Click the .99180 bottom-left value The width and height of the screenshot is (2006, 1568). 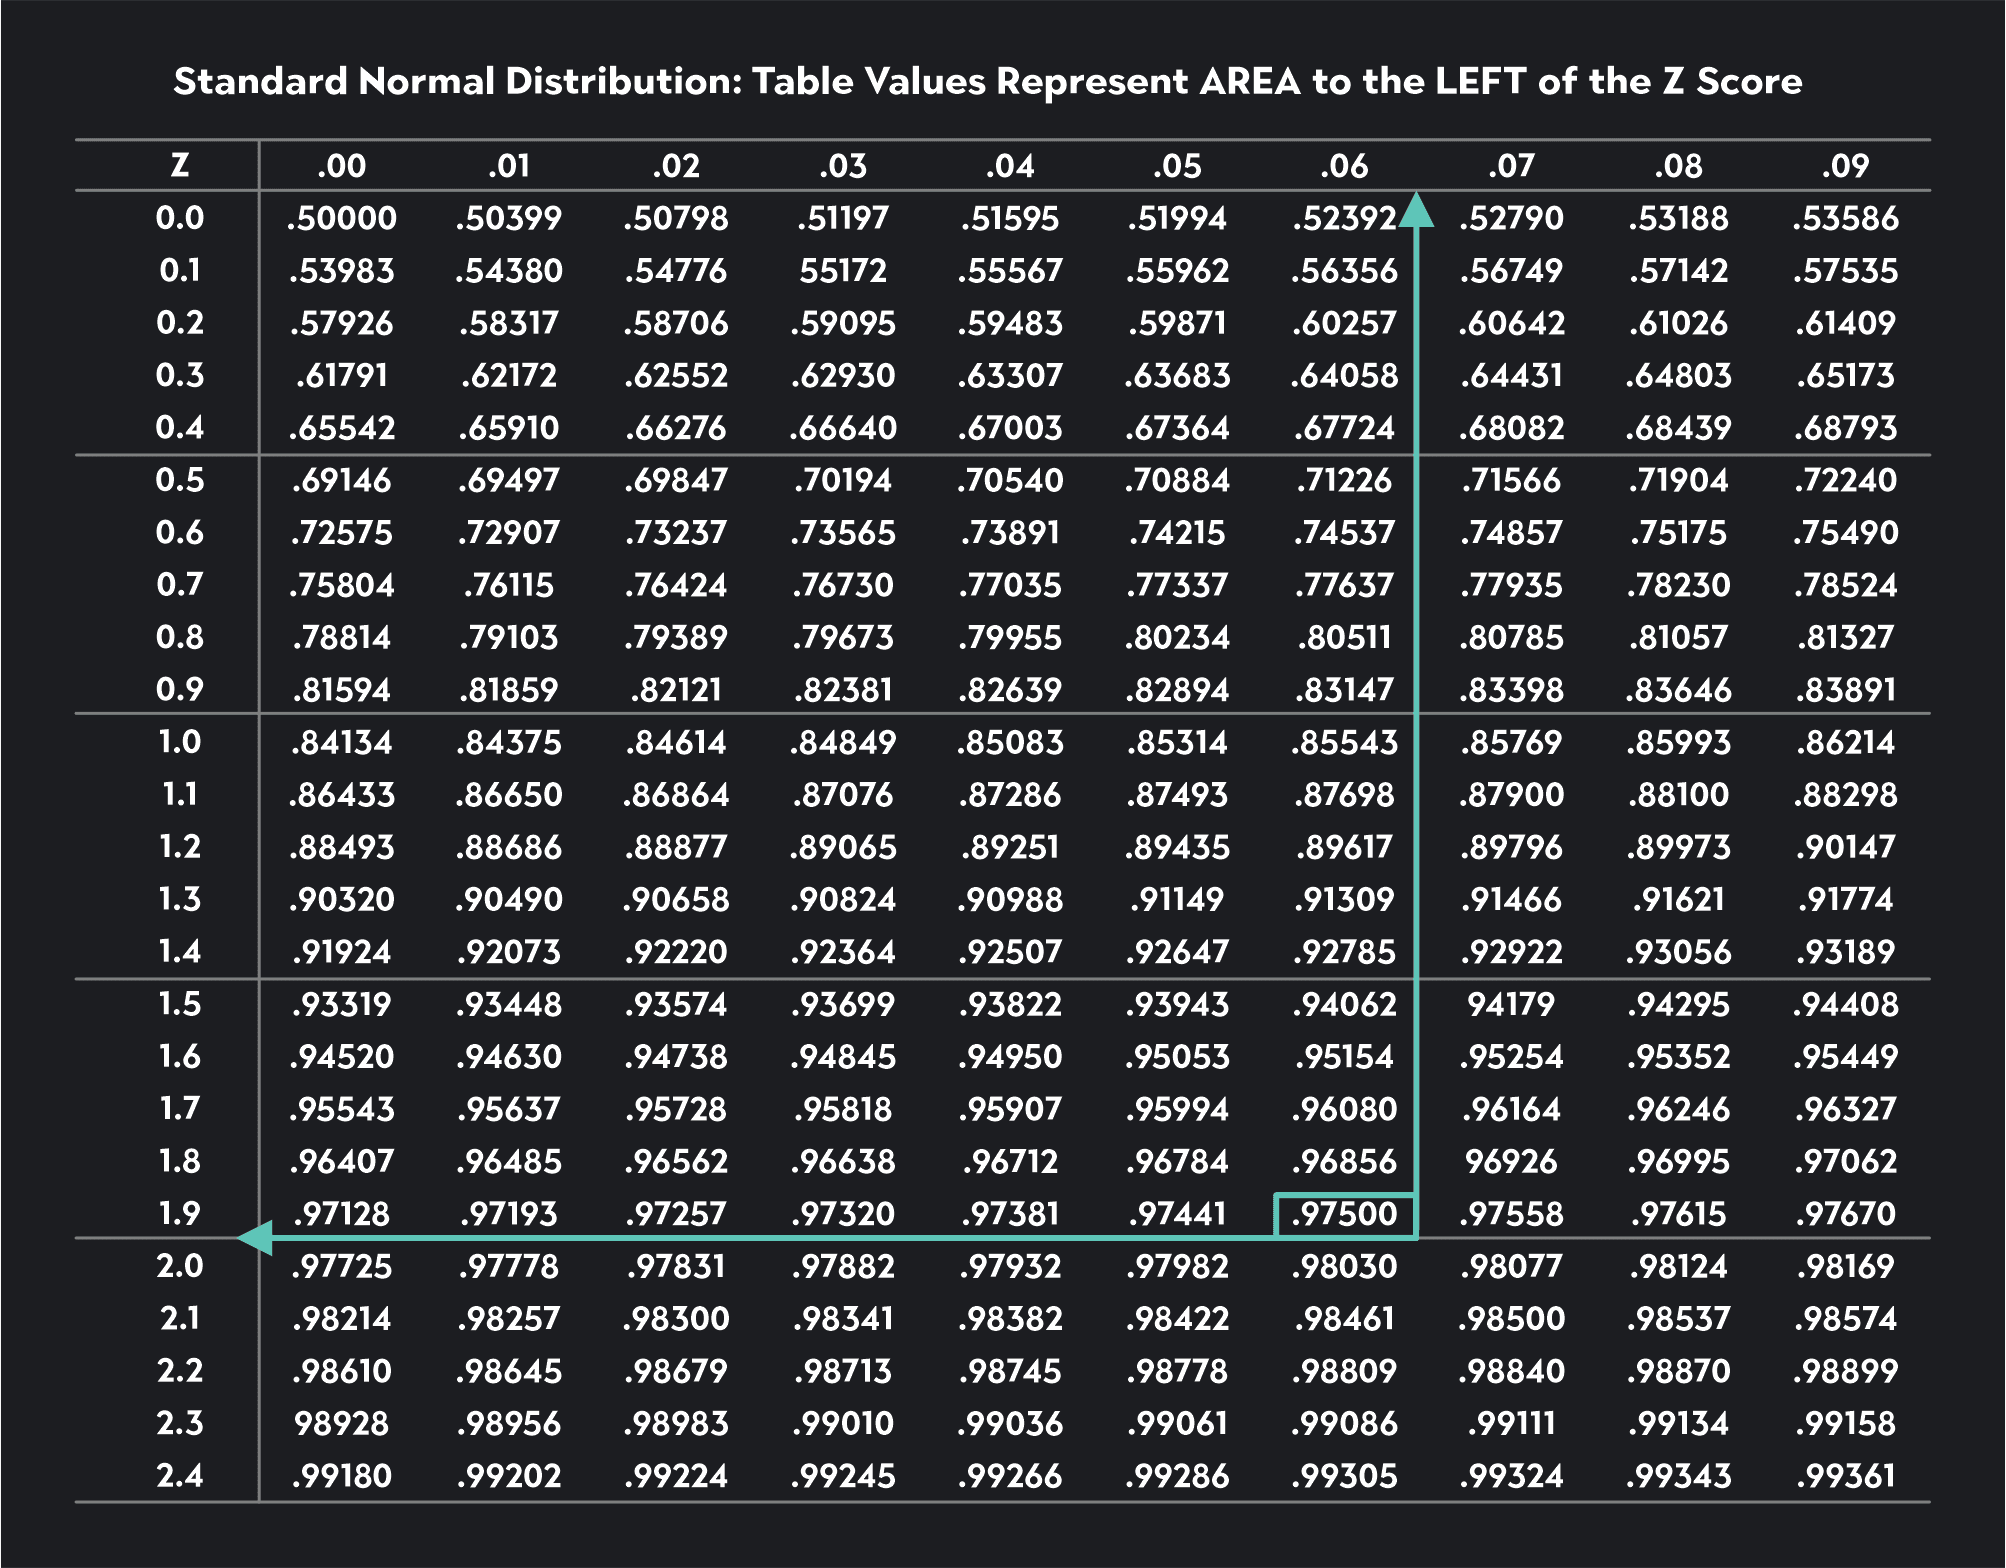(x=342, y=1476)
